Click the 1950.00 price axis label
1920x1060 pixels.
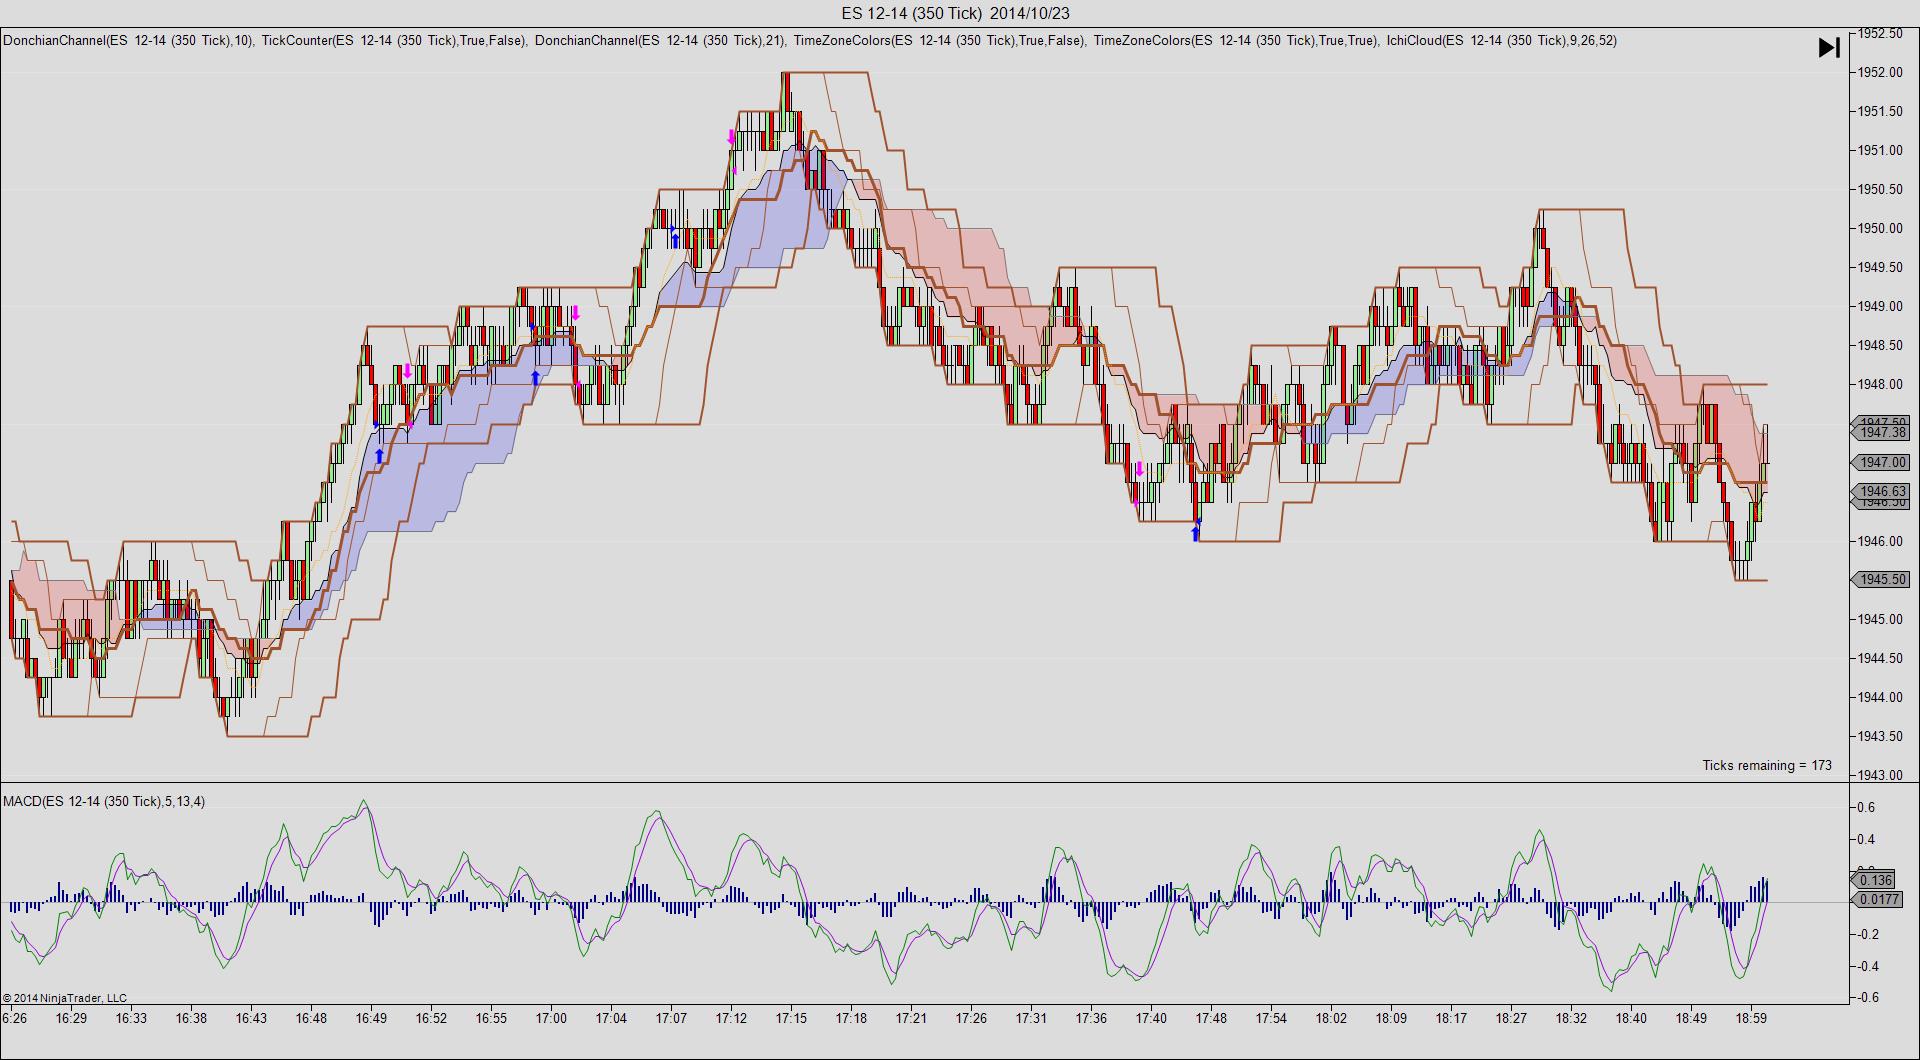(1880, 228)
